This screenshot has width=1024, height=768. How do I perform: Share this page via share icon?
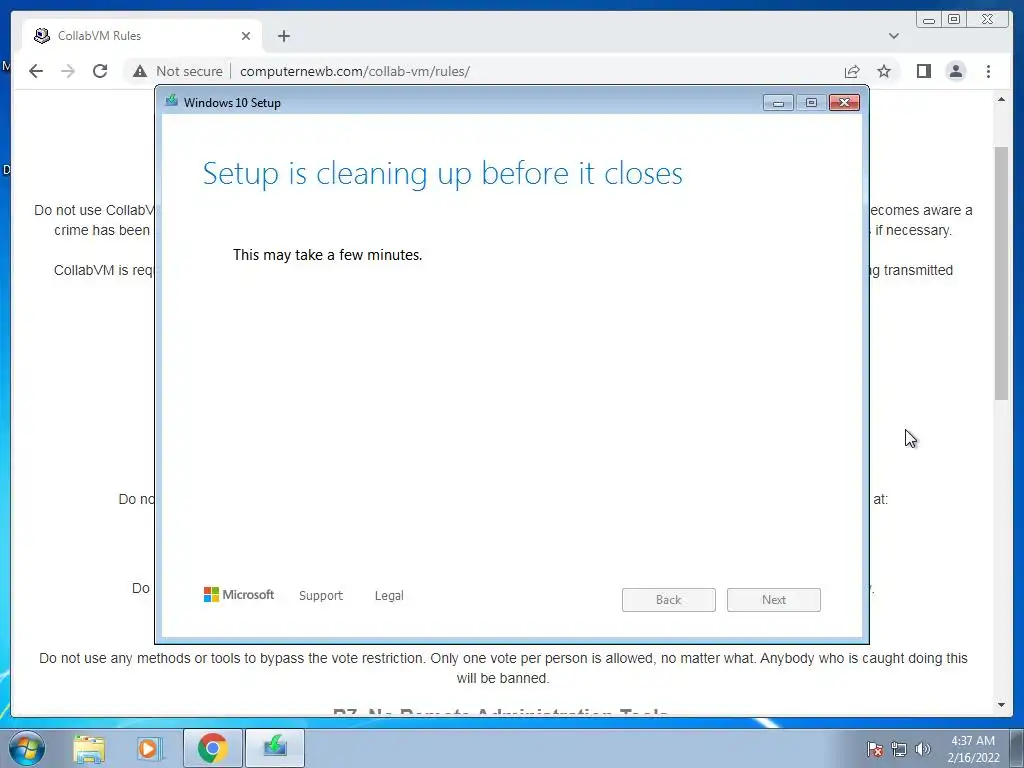[852, 71]
